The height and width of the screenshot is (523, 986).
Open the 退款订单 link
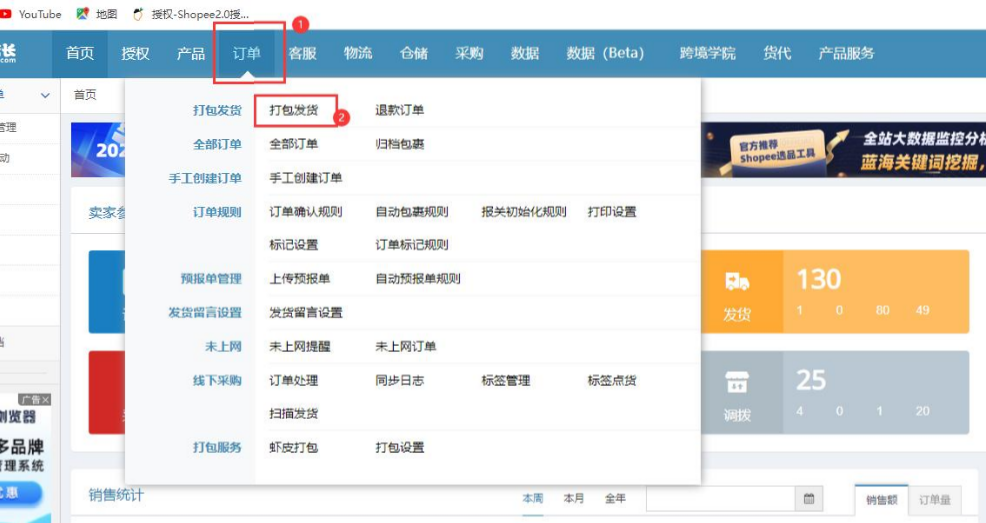(399, 110)
